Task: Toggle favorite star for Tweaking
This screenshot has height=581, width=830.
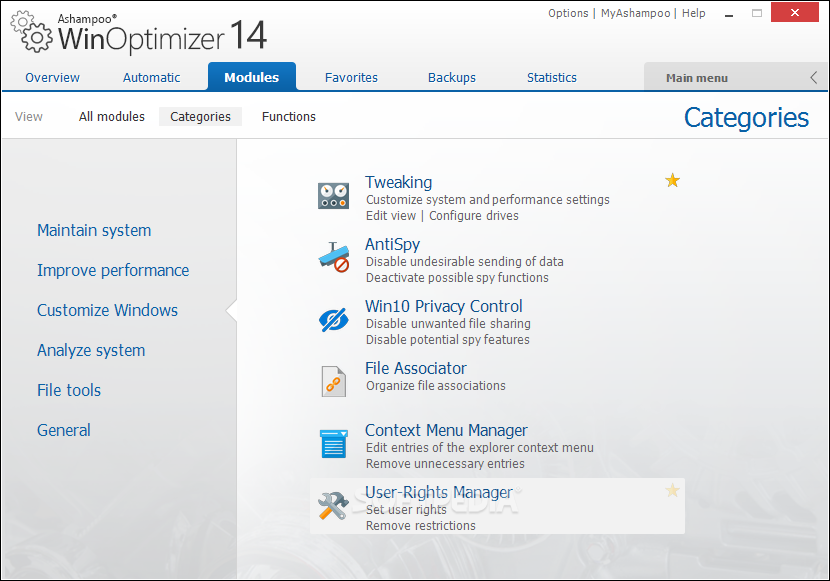Action: coord(672,180)
